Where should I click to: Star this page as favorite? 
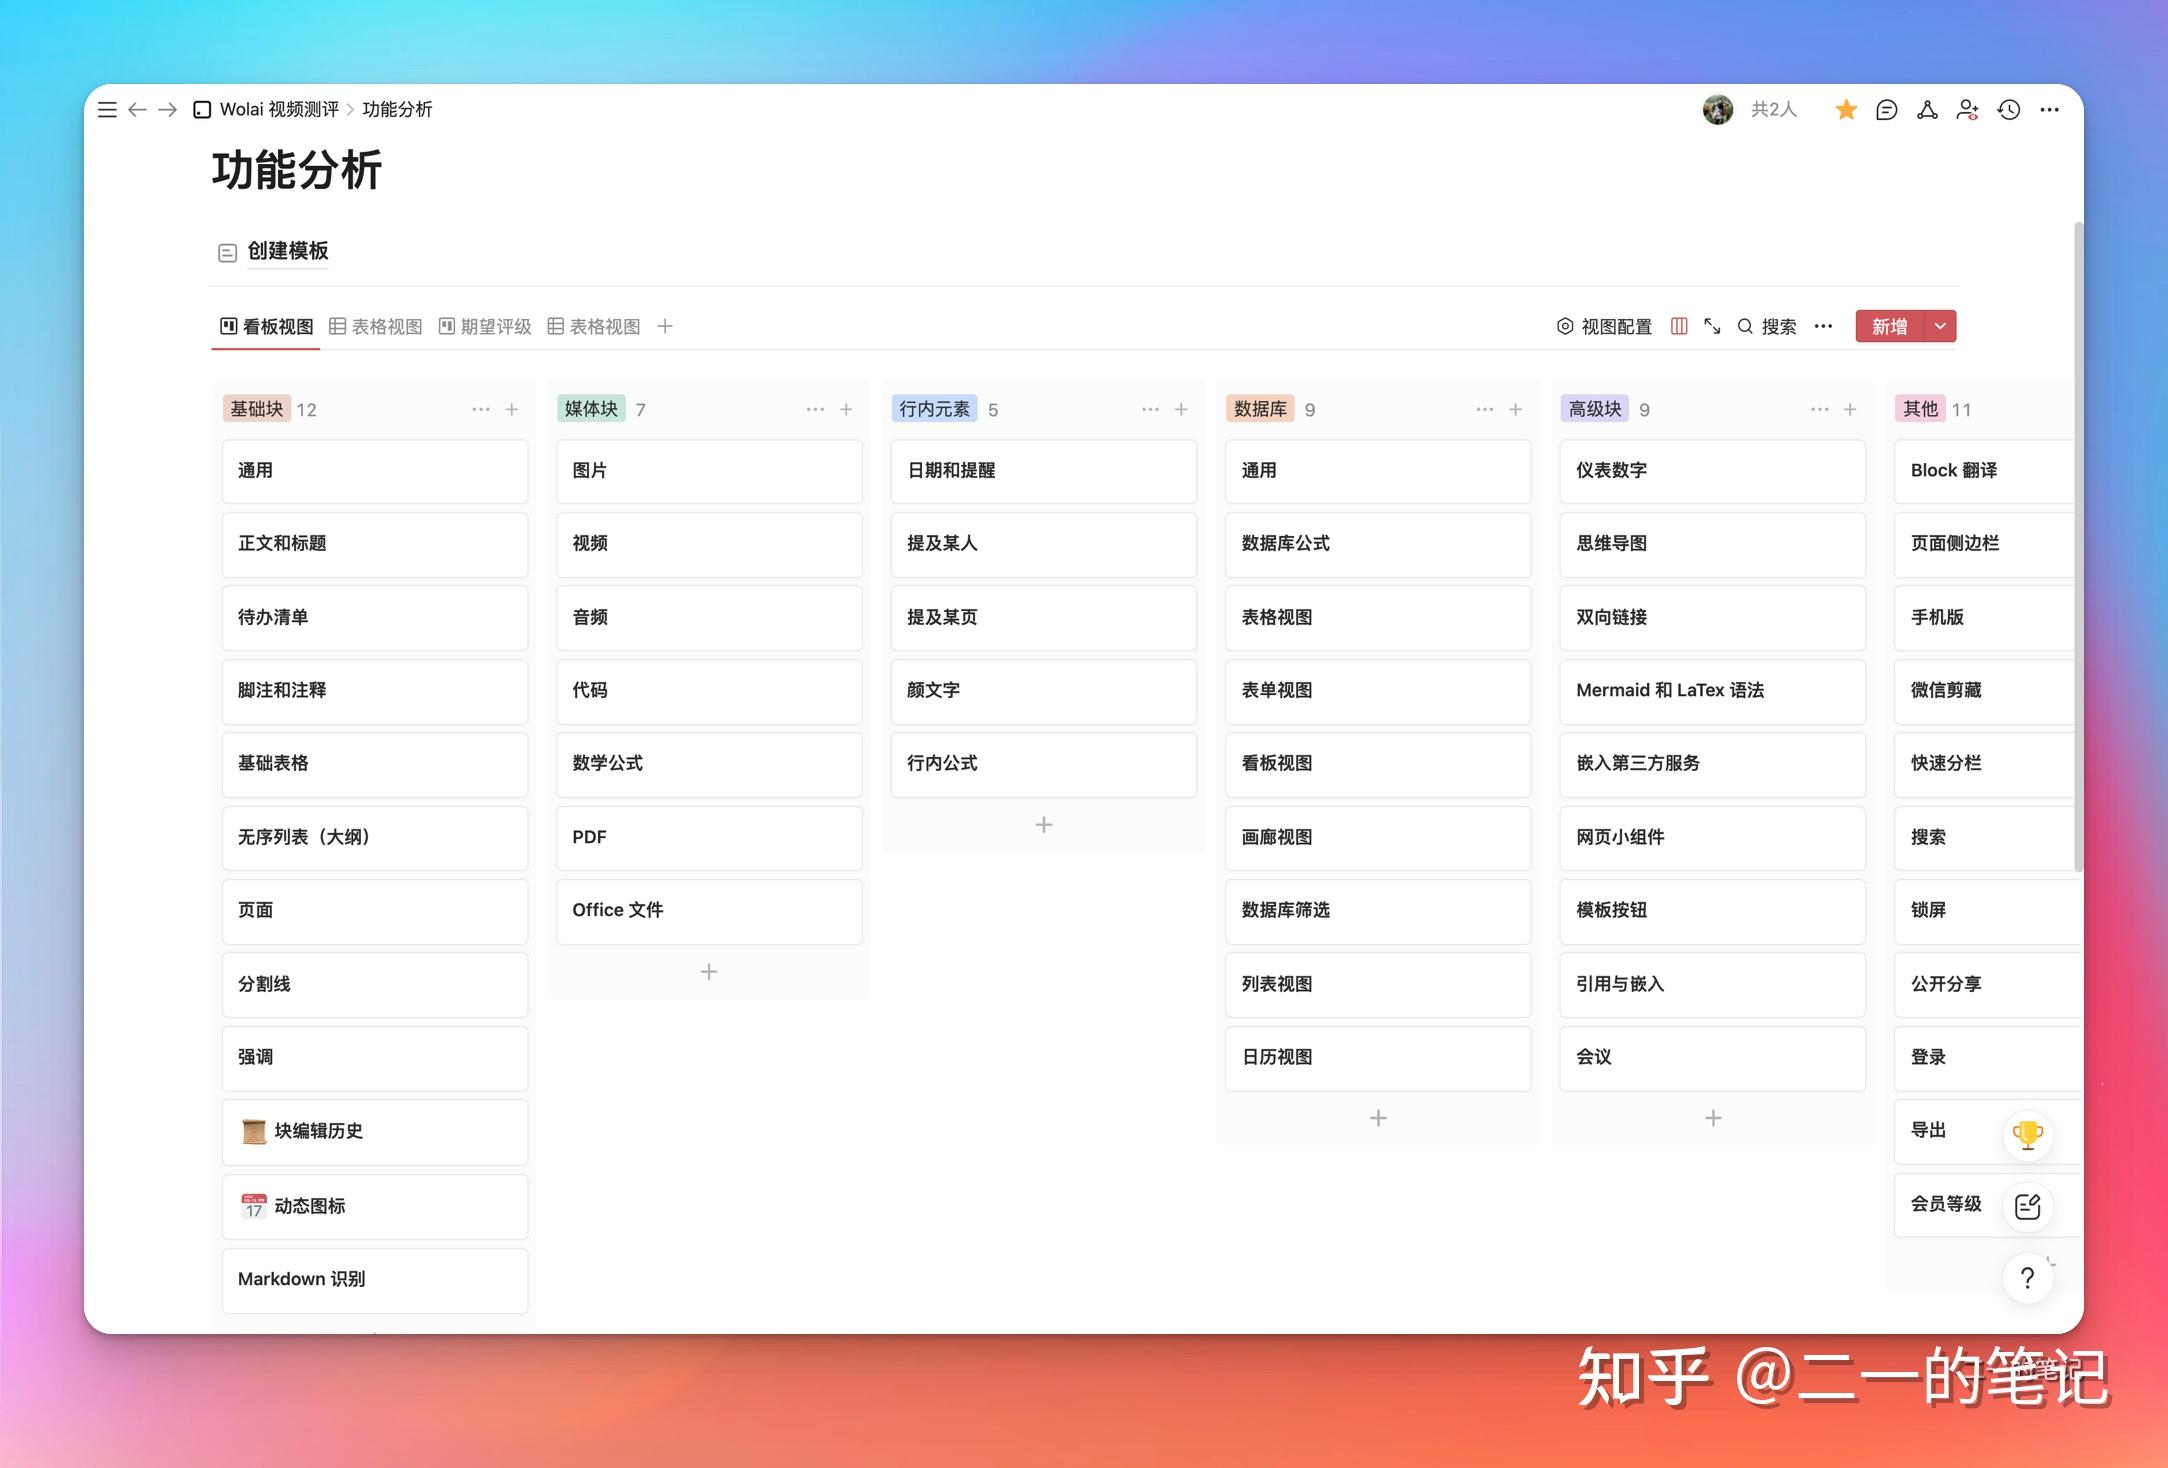(1845, 110)
